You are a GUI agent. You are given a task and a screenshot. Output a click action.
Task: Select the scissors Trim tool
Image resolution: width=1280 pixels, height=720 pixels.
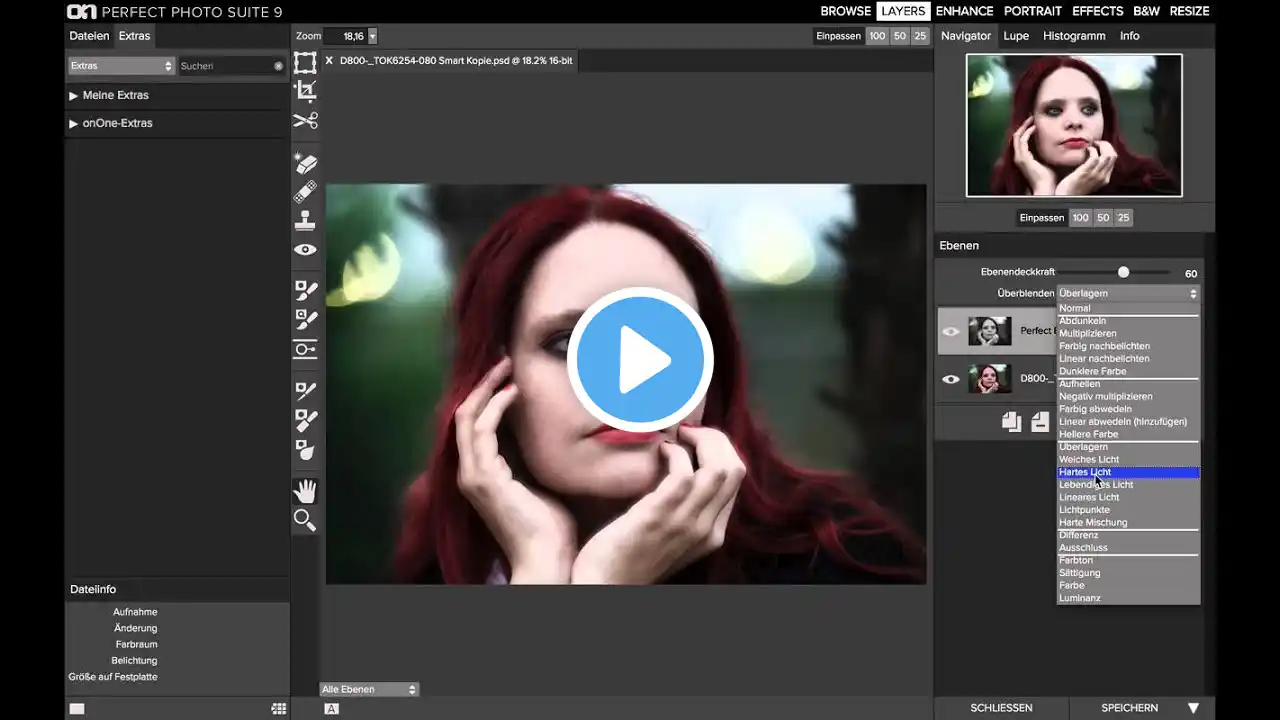[305, 121]
